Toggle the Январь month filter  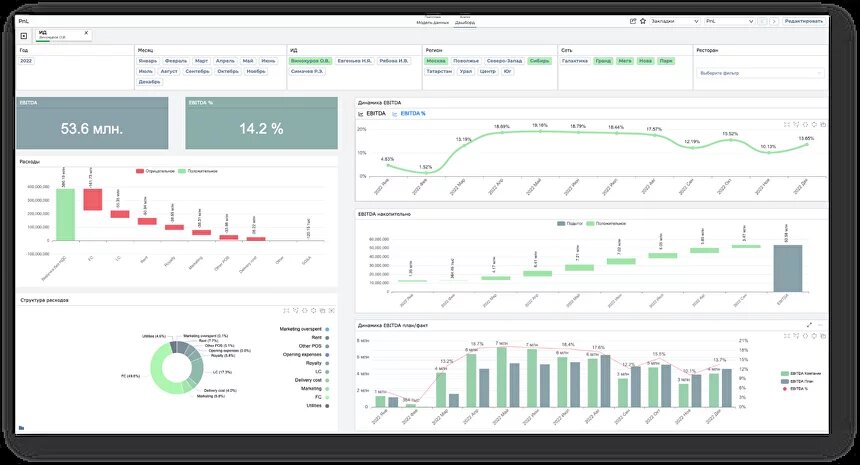pyautogui.click(x=148, y=61)
